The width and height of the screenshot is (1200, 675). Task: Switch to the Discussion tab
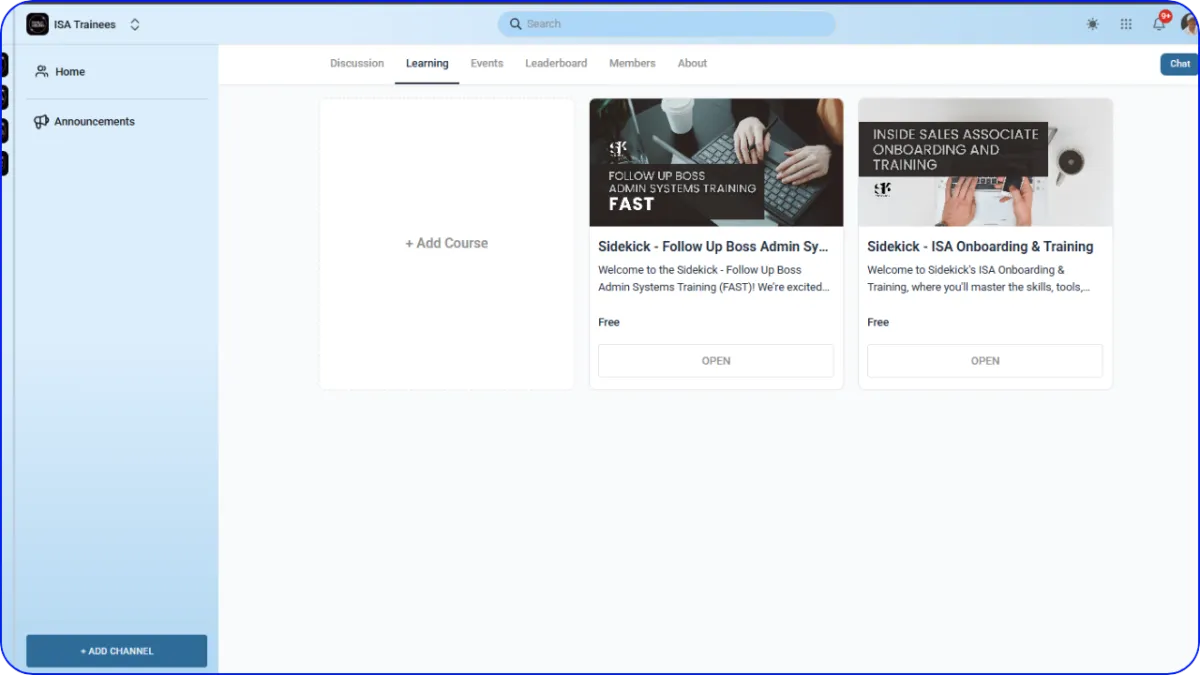click(357, 63)
